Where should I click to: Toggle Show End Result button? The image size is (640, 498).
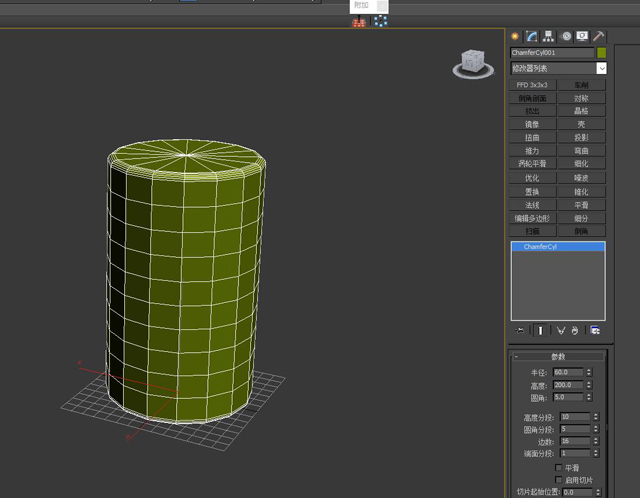point(540,329)
